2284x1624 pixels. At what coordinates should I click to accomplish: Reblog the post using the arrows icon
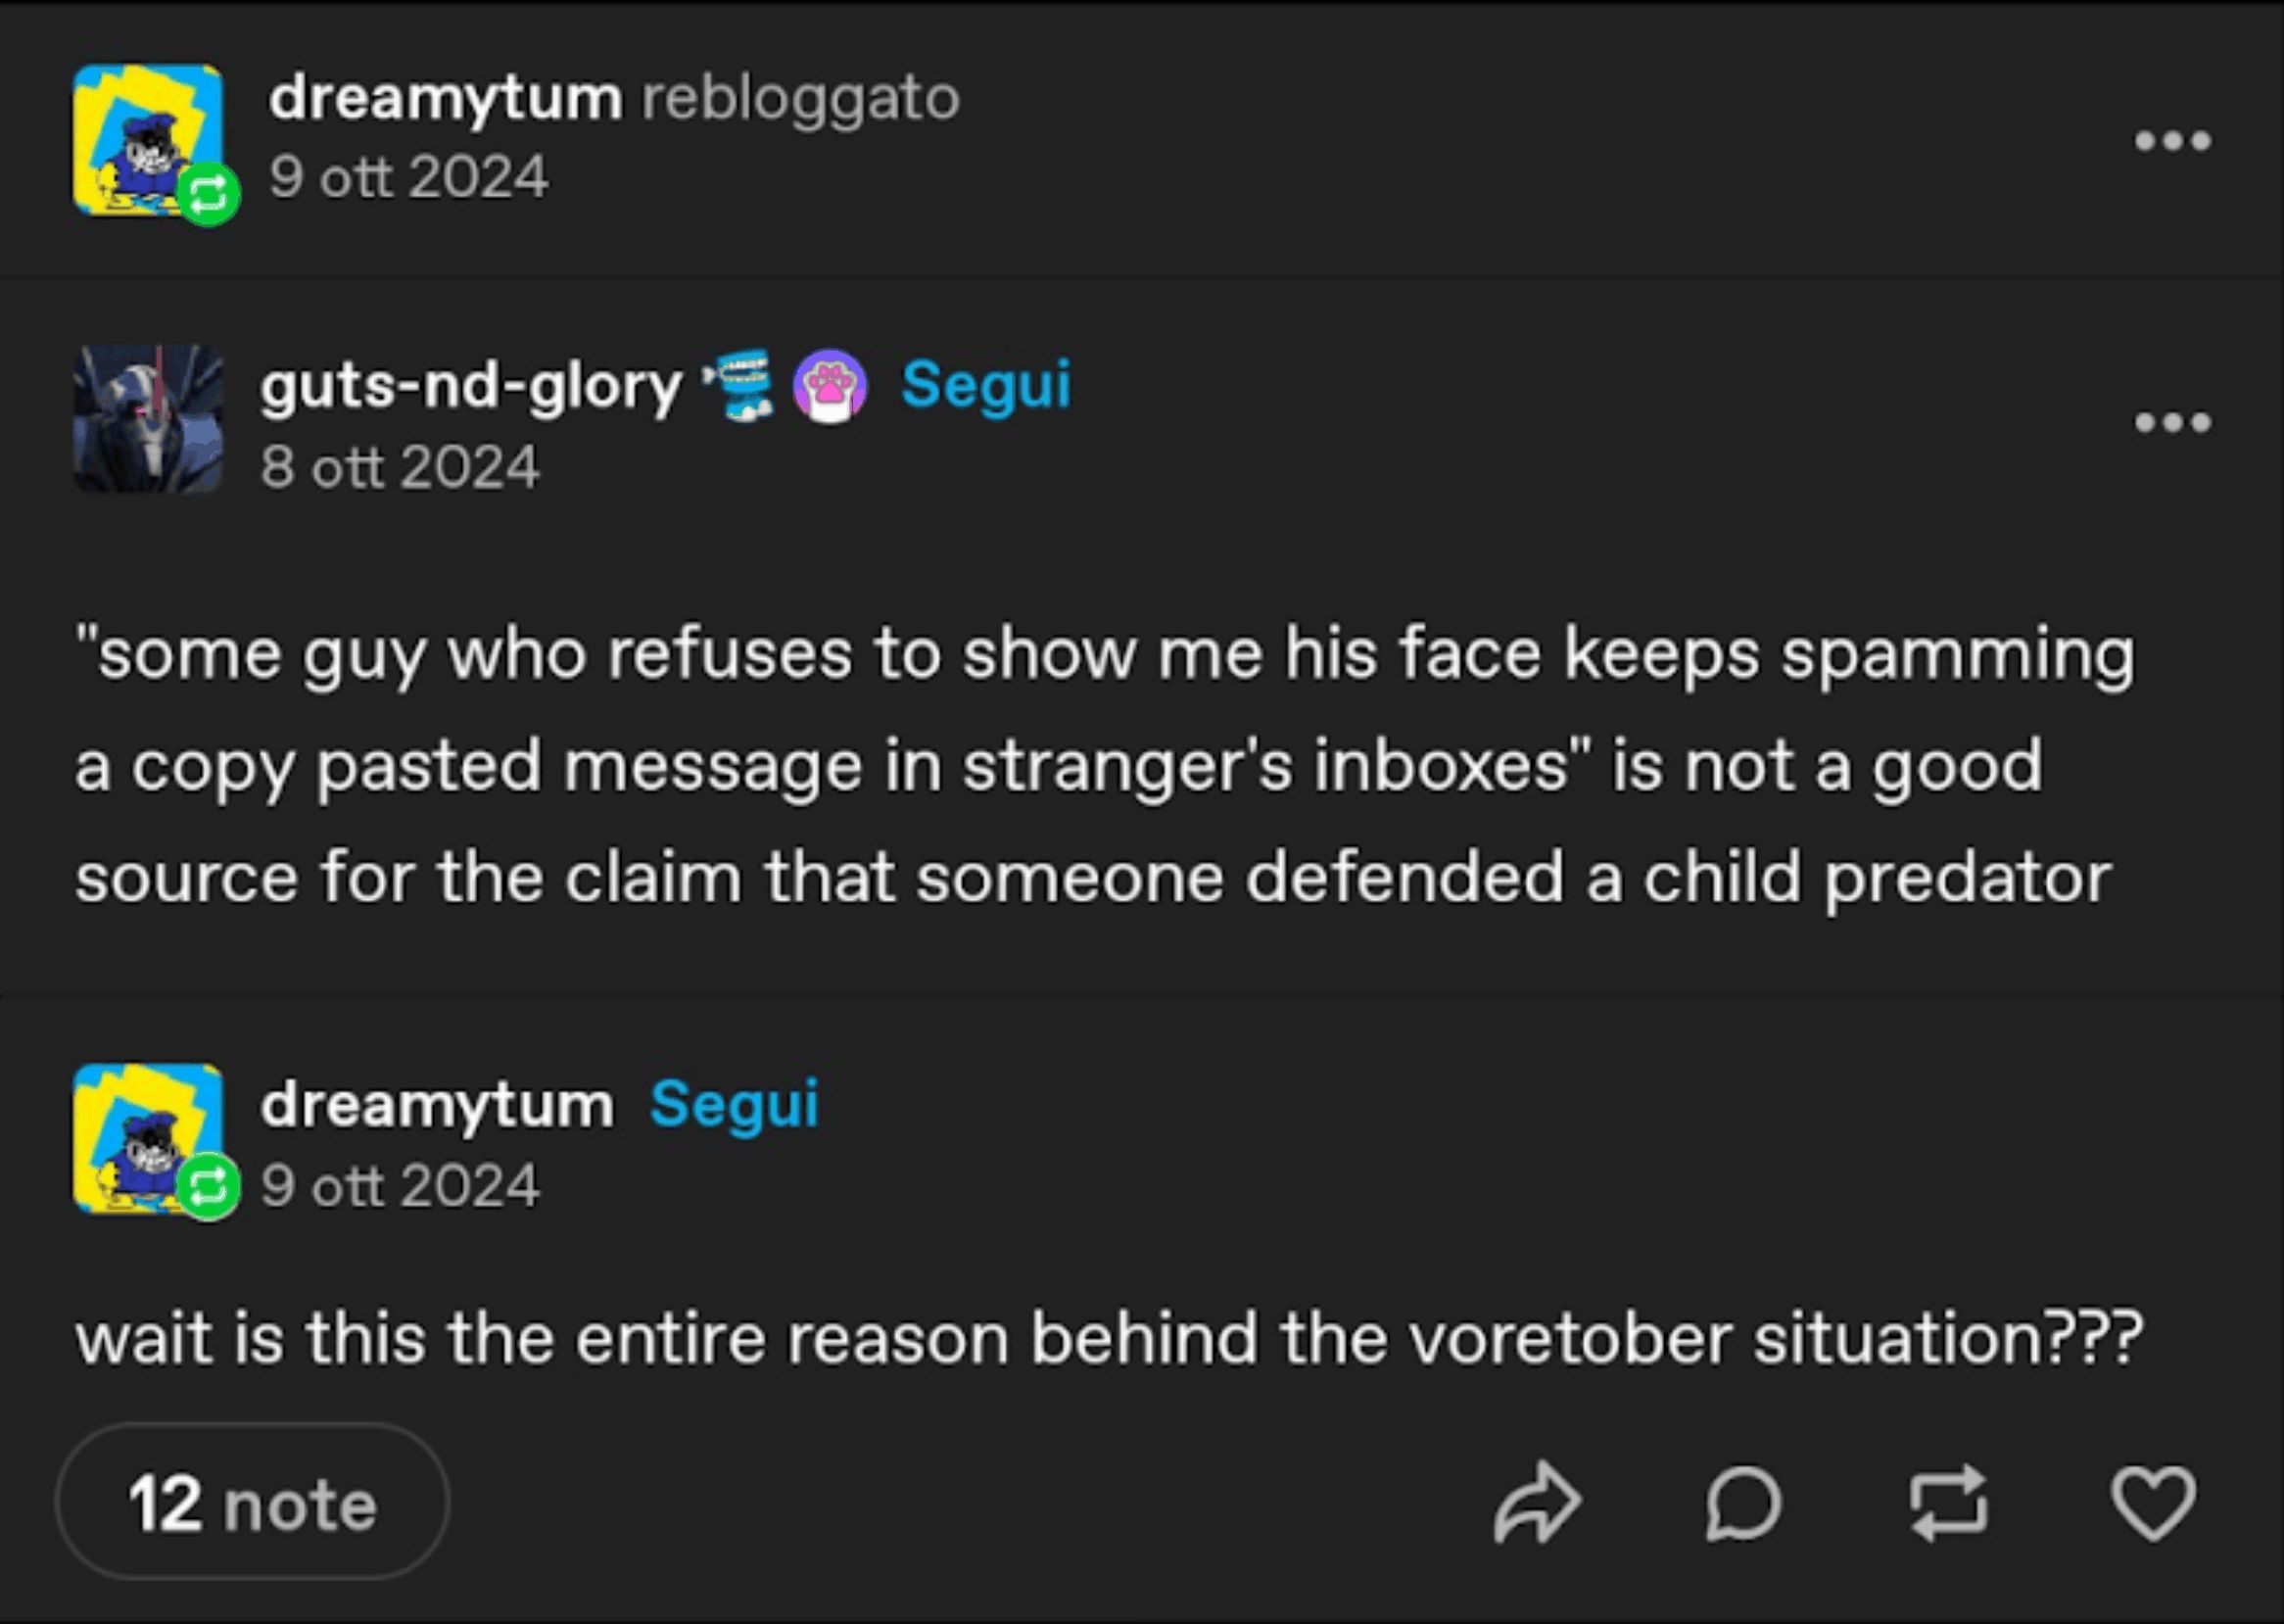(x=1947, y=1503)
